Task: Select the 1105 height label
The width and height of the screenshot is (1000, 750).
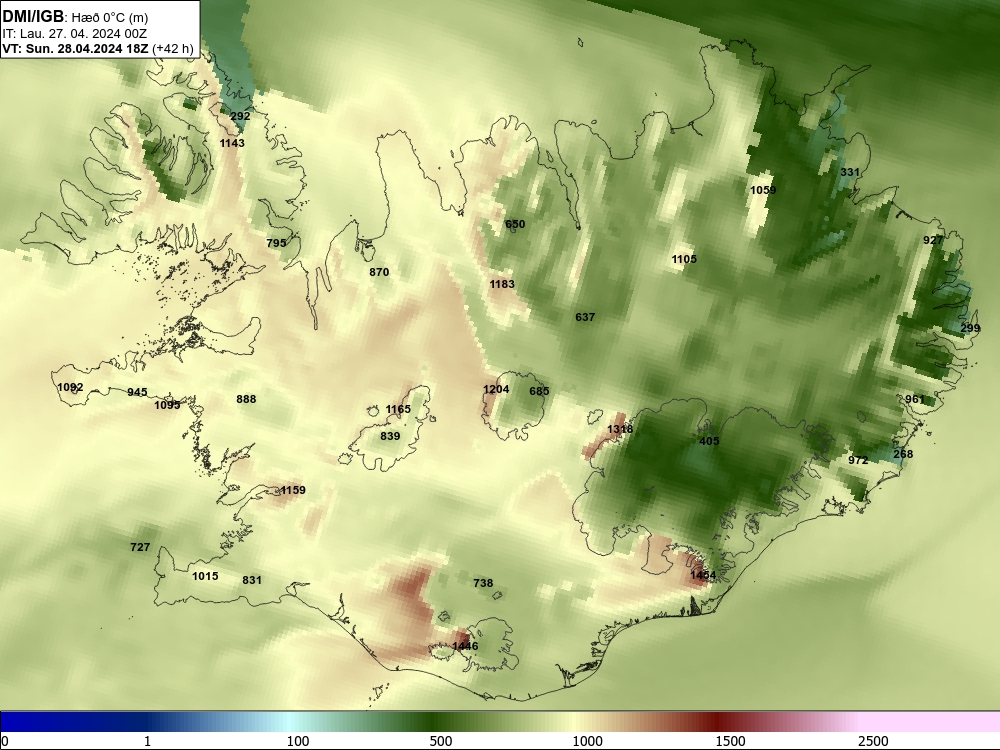Action: 684,259
